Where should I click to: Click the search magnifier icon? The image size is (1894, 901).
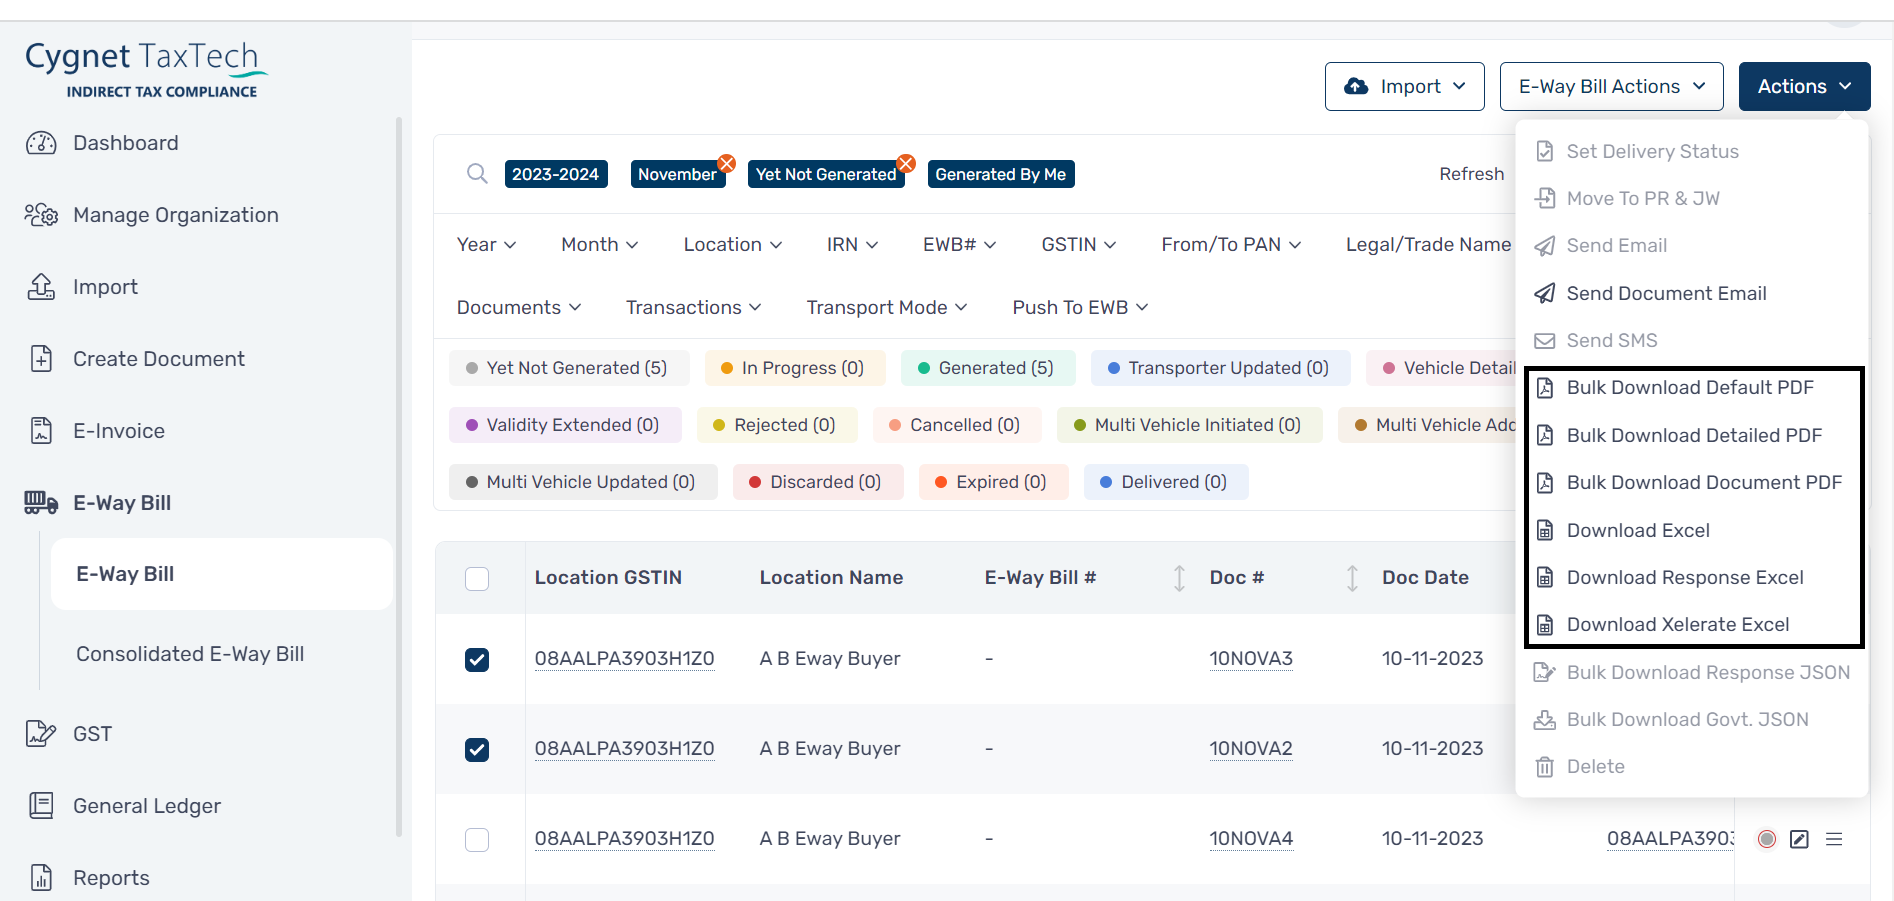(x=477, y=174)
